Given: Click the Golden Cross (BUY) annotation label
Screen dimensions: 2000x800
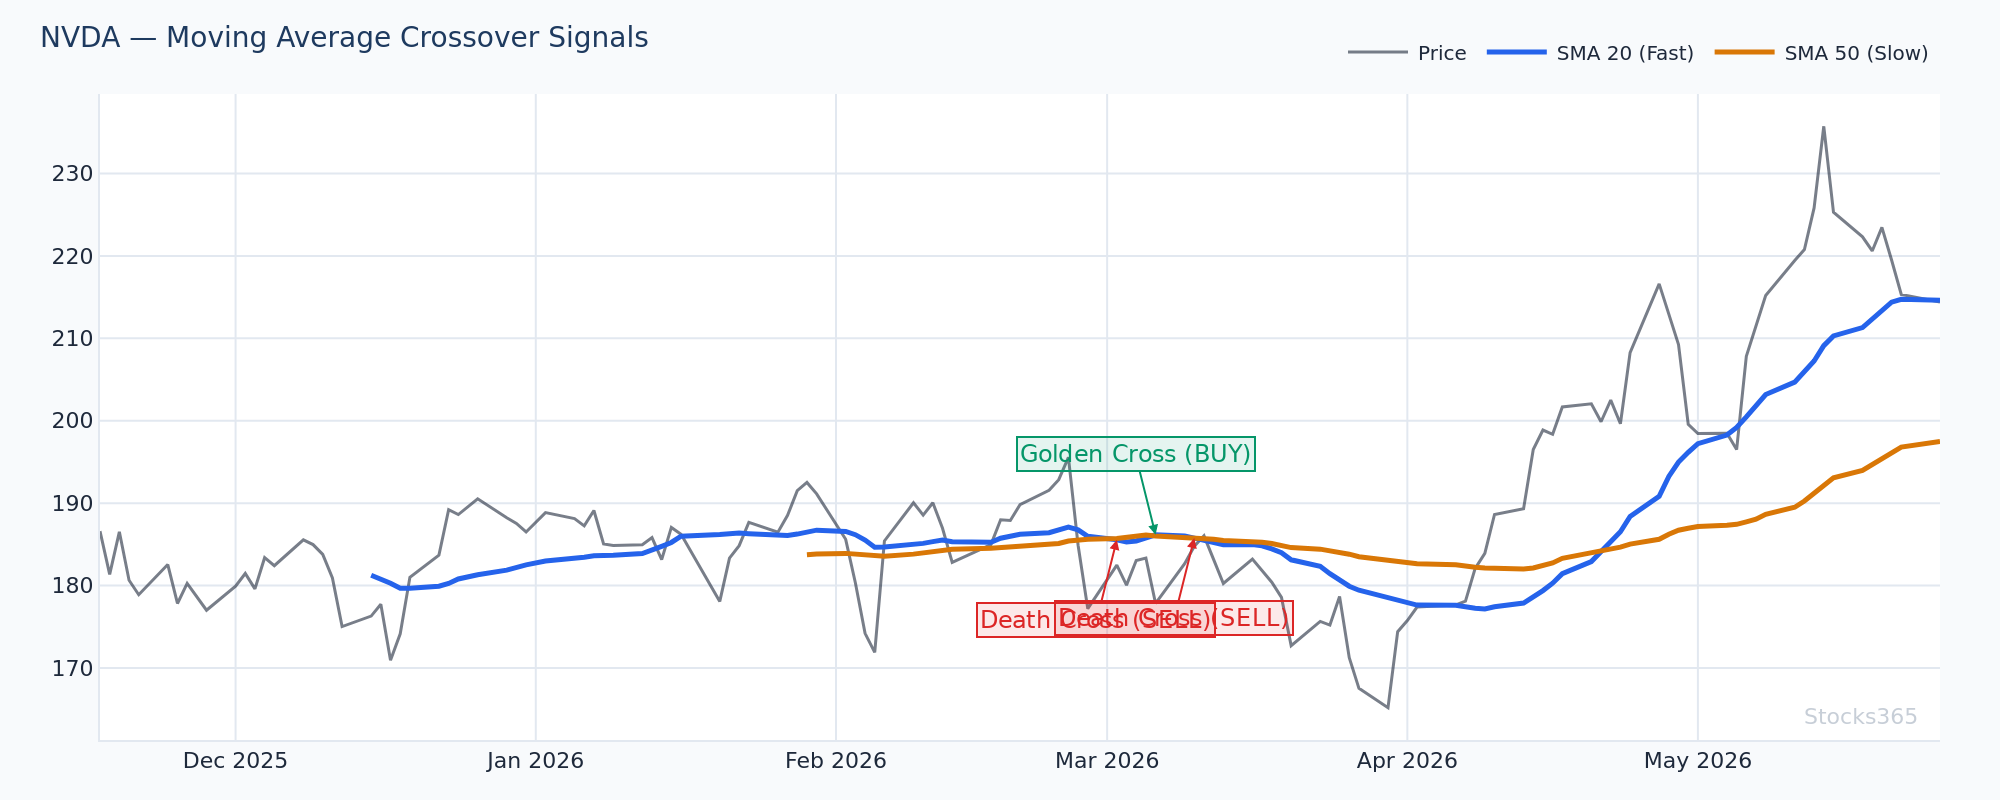Looking at the screenshot, I should coord(1135,454).
